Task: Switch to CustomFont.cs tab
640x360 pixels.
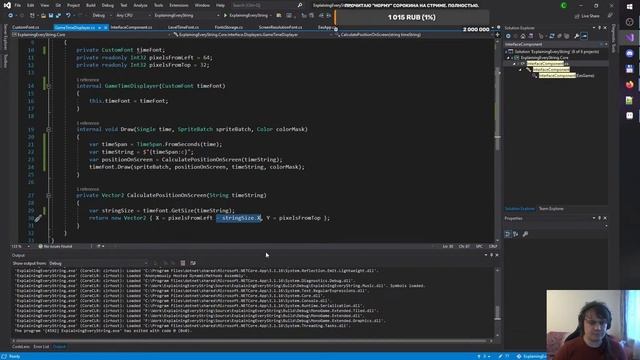Action: tap(25, 27)
